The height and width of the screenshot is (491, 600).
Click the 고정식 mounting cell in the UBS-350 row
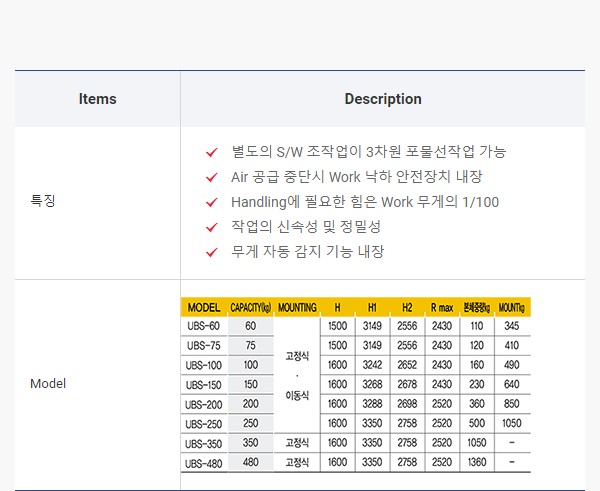(x=297, y=442)
